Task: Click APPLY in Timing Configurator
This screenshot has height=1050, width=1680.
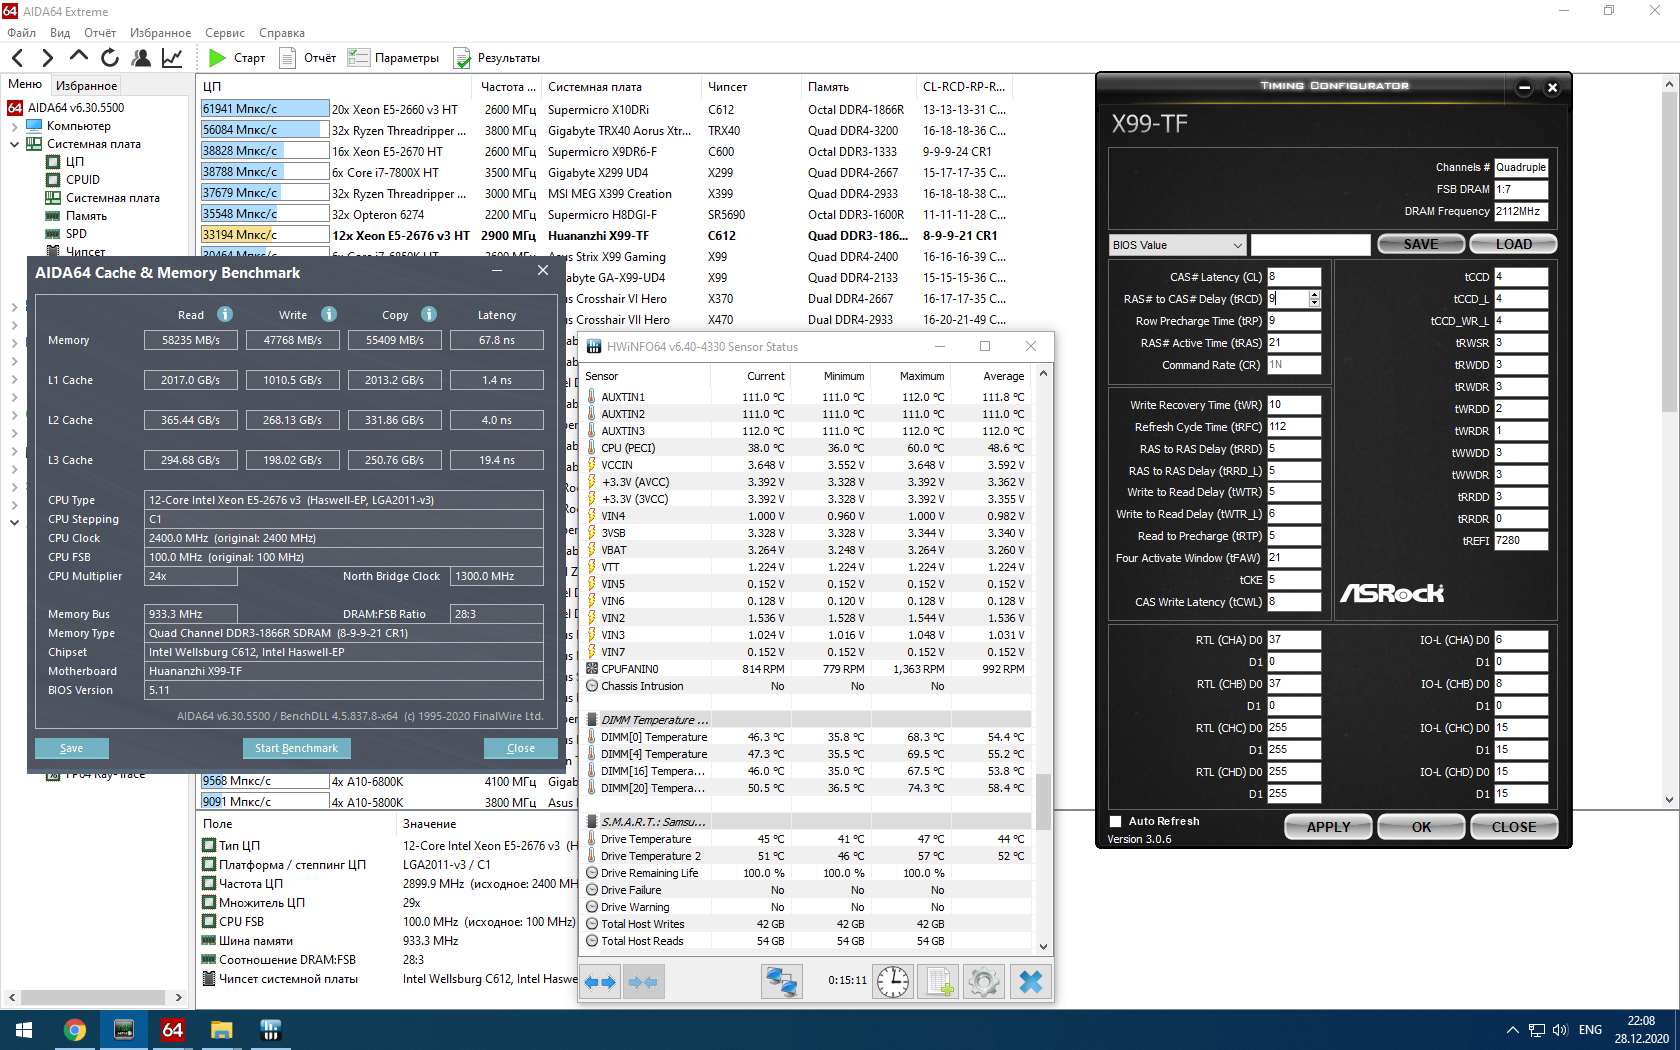Action: 1328,827
